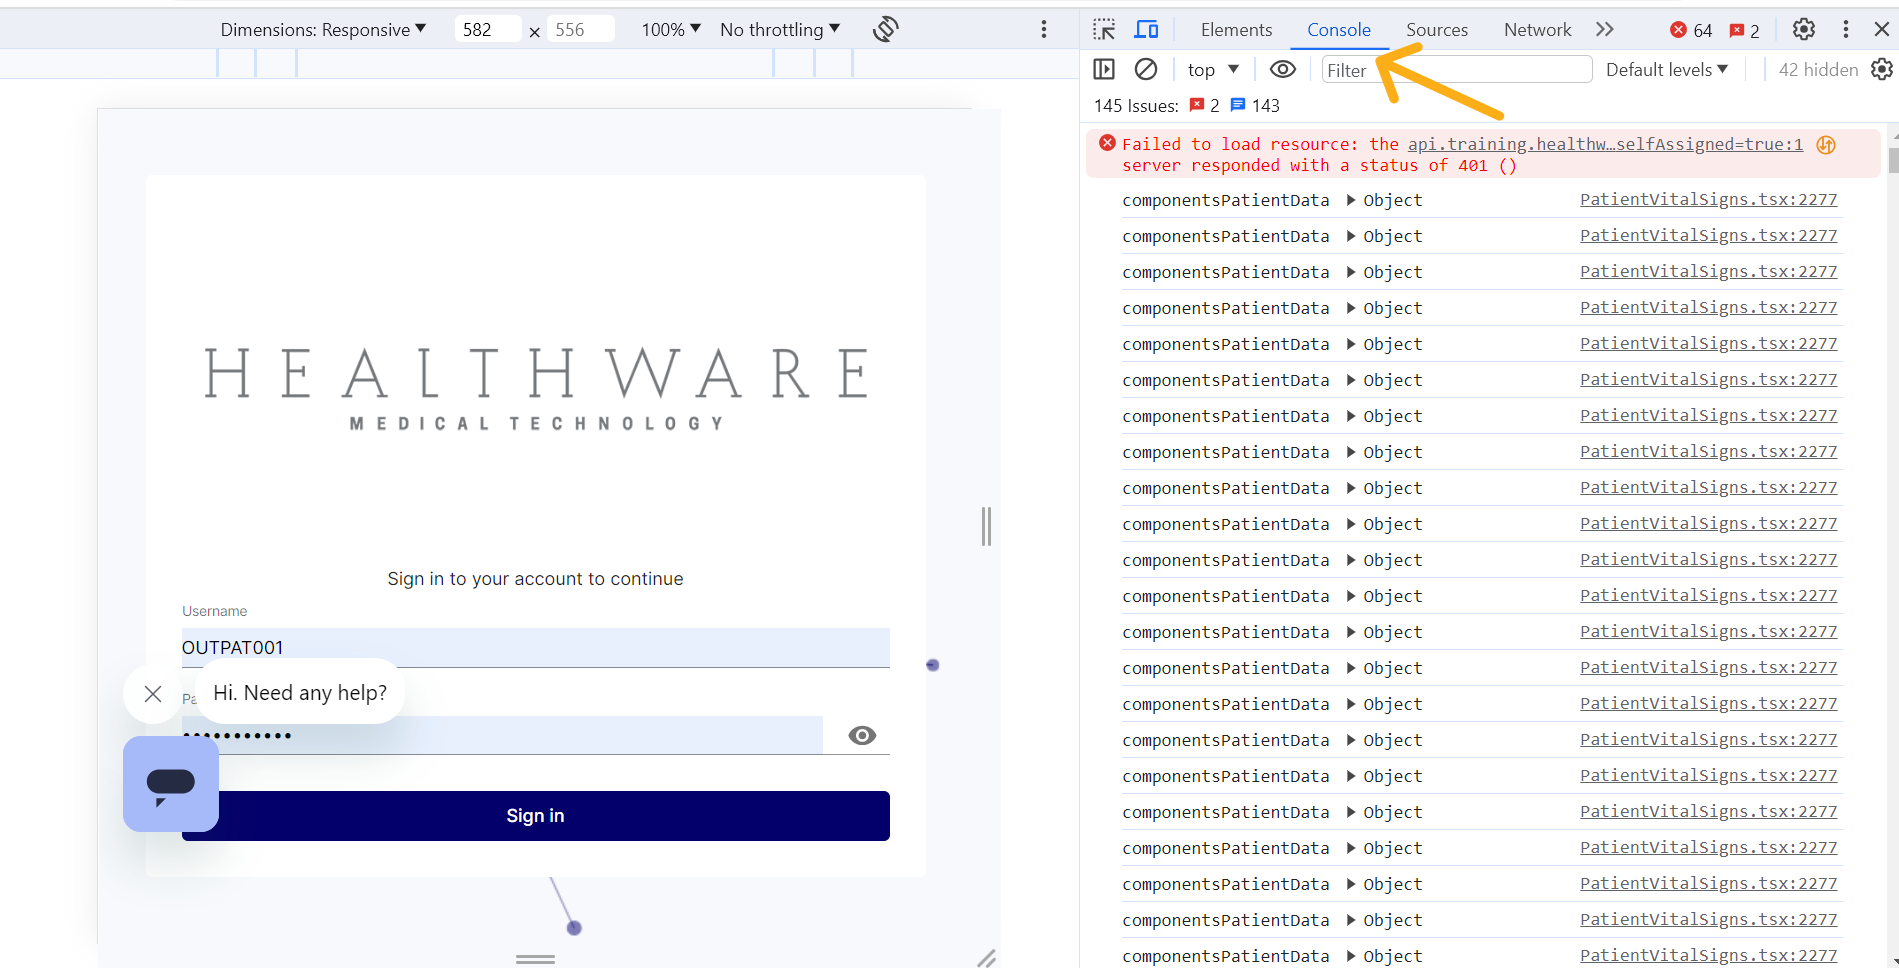Click the inspect element picker icon
1899x968 pixels.
1104,30
